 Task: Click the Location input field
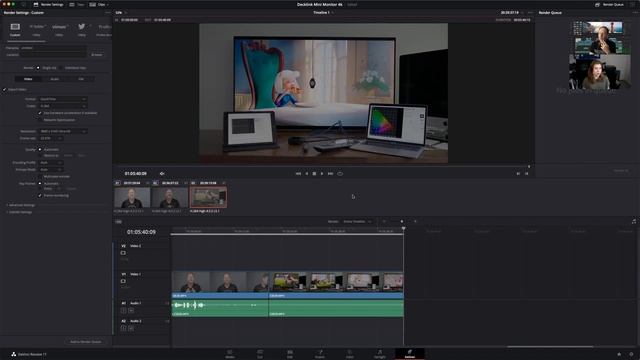(x=53, y=54)
